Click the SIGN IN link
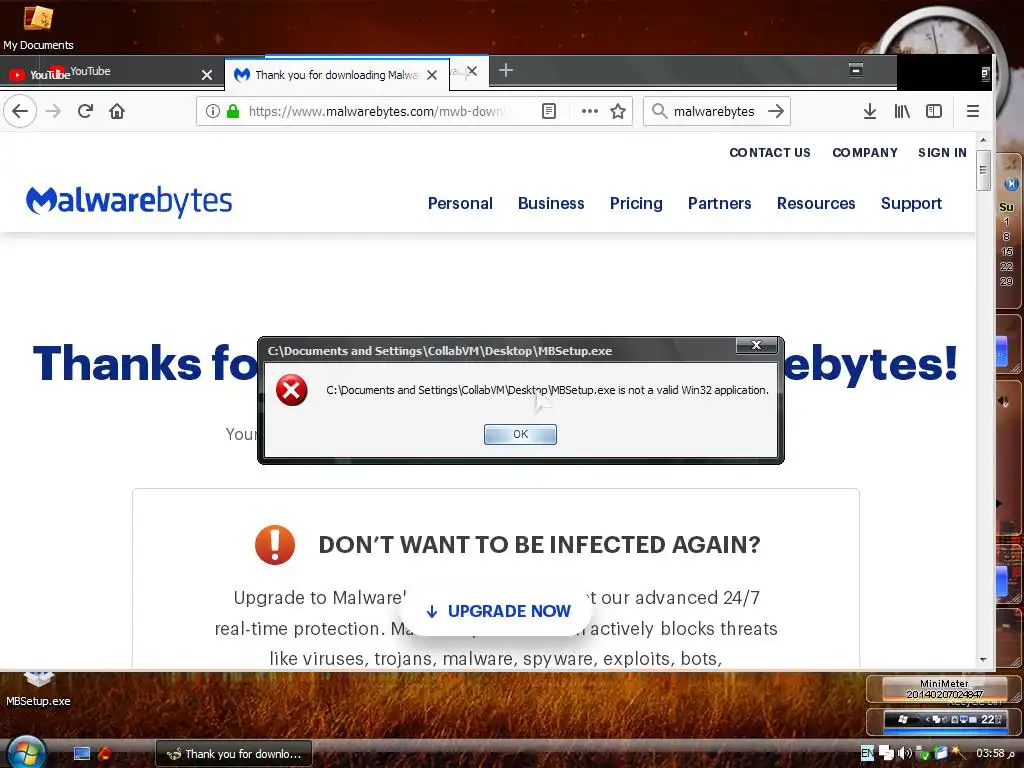Viewport: 1024px width, 768px height. [942, 152]
